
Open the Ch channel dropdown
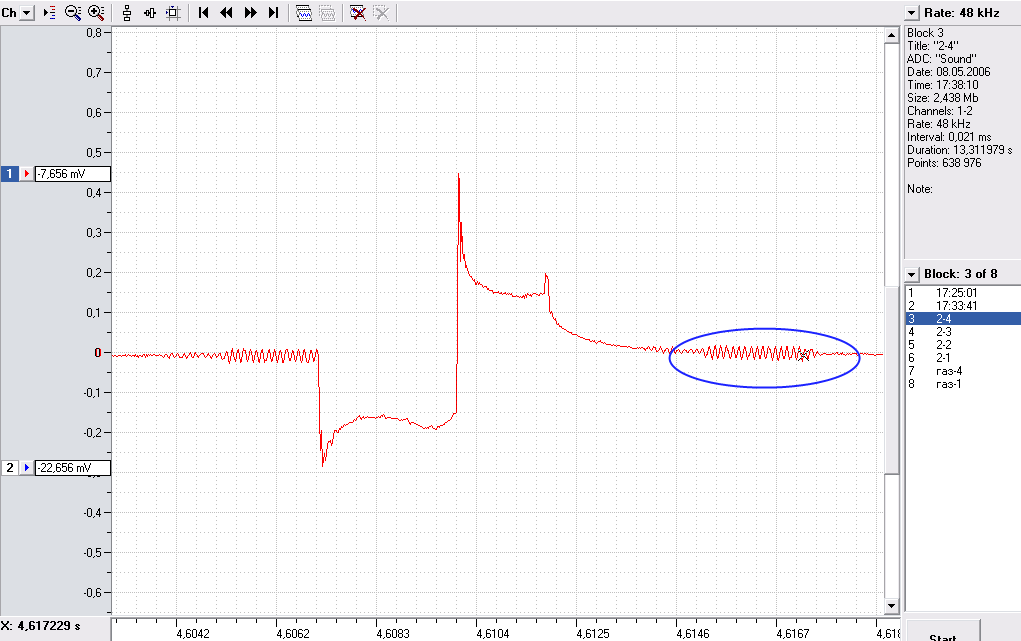click(x=27, y=13)
